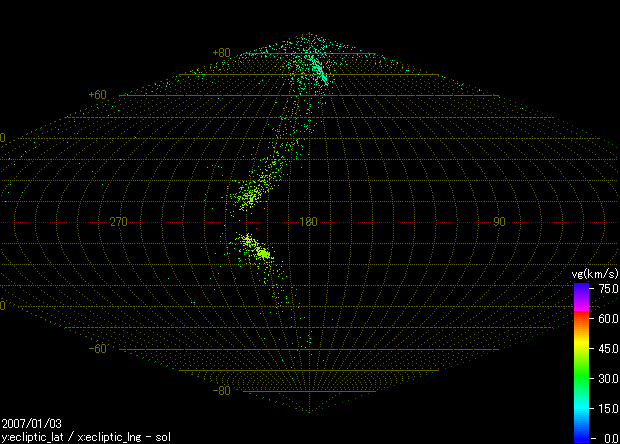Click the 45.0 velocity legend value
Image resolution: width=620 pixels, height=444 pixels.
pos(606,349)
